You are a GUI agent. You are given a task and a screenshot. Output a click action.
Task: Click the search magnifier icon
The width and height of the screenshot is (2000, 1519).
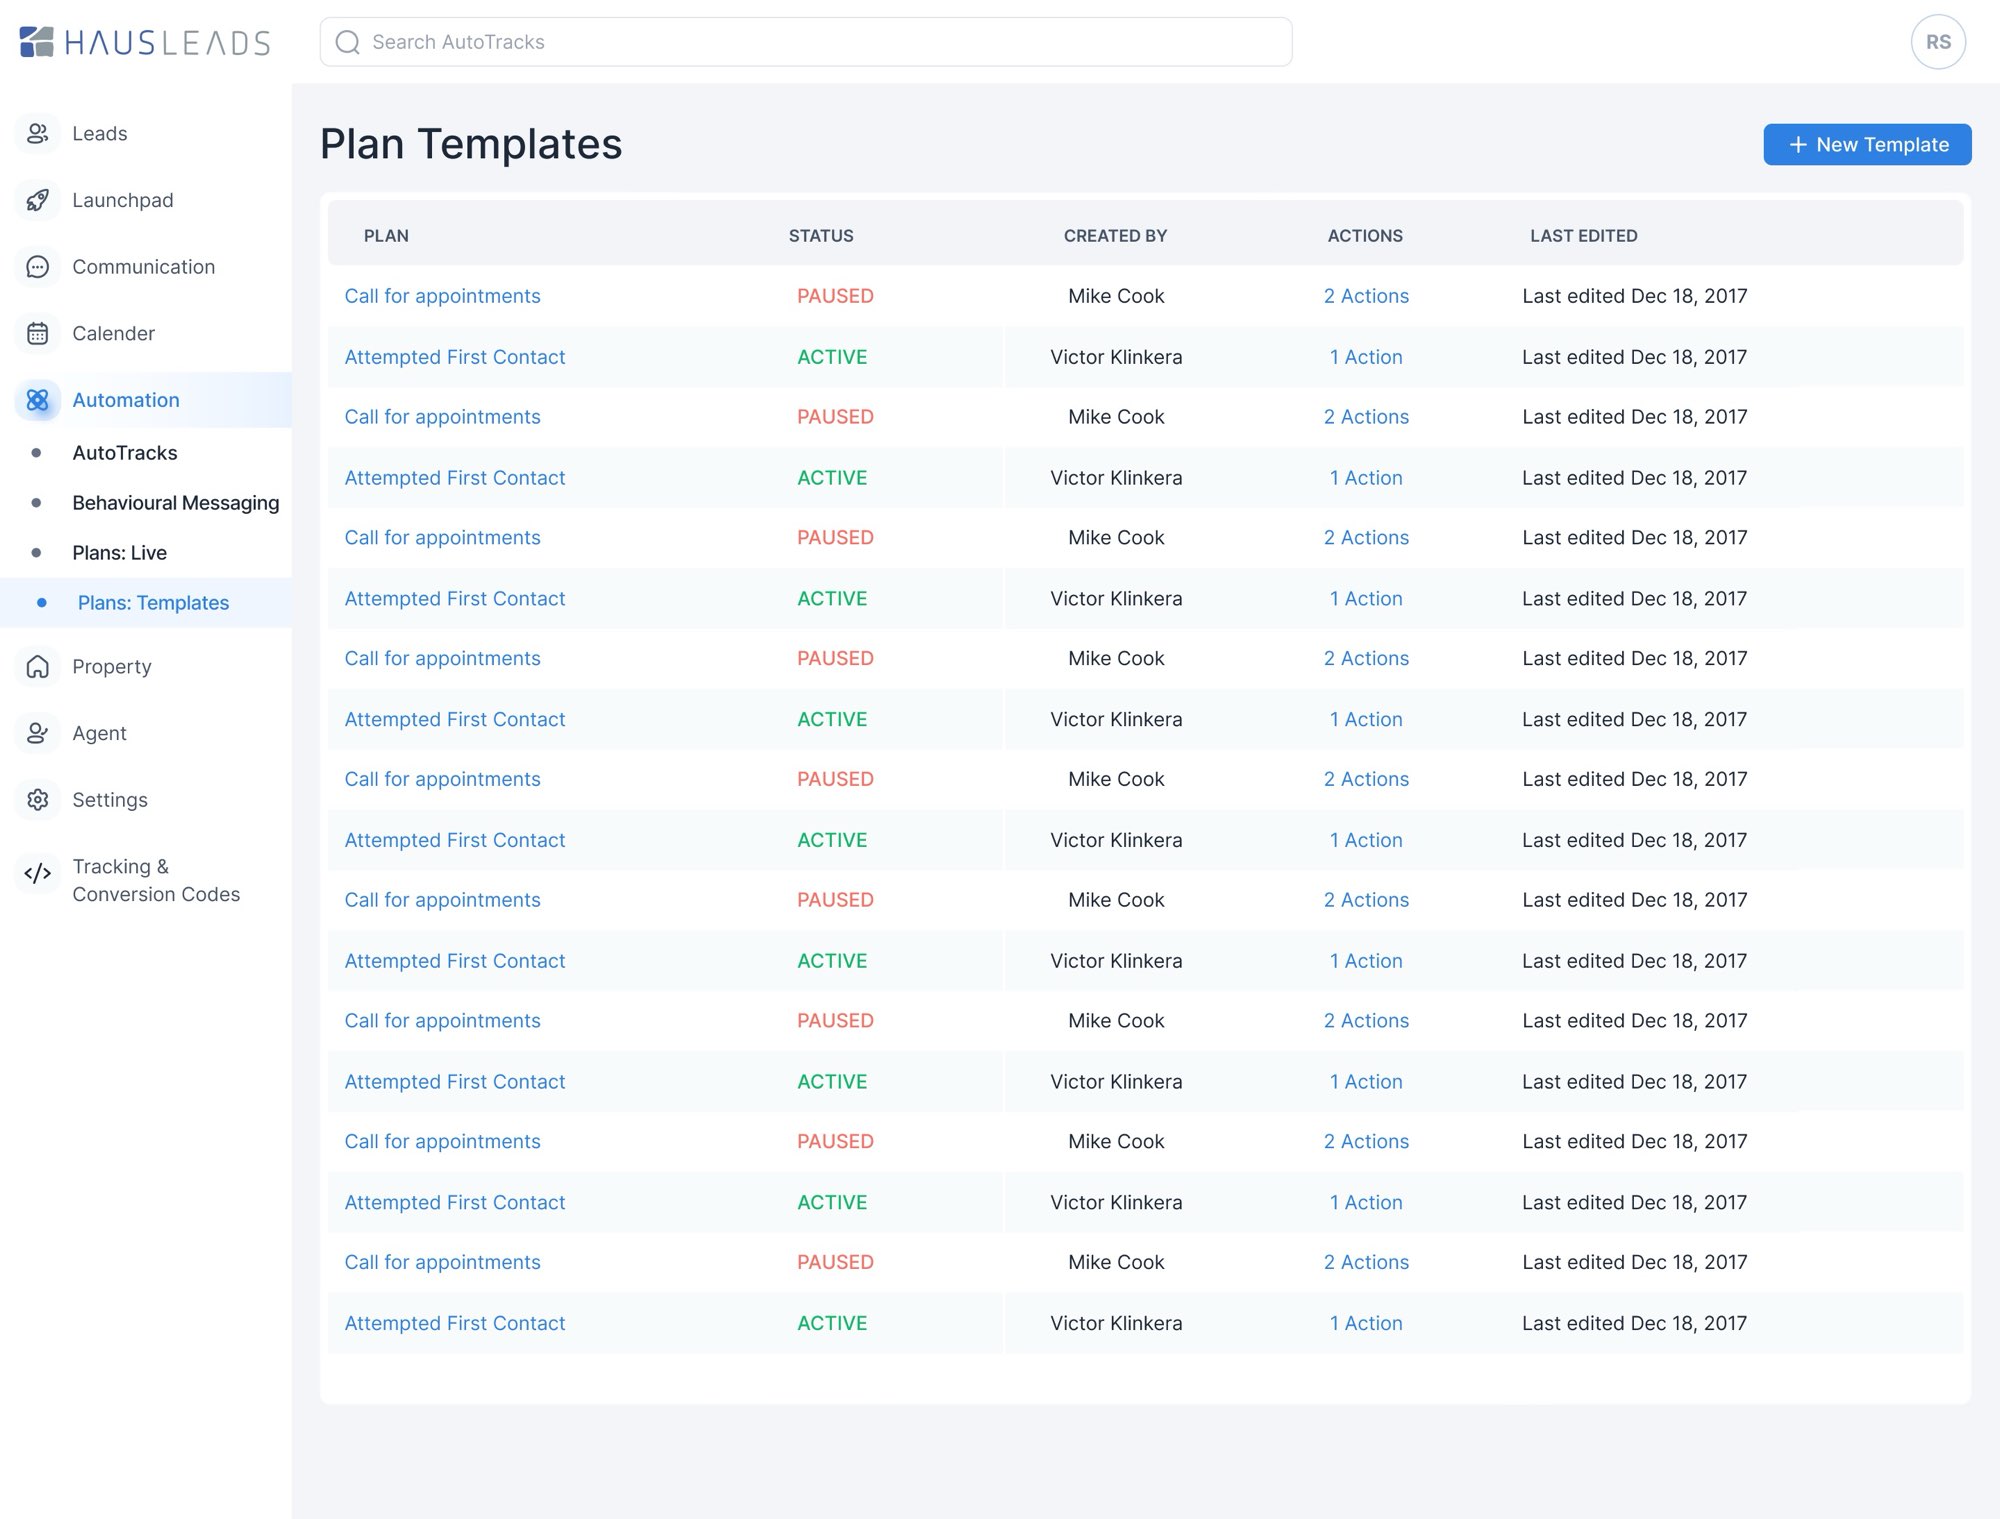tap(347, 42)
